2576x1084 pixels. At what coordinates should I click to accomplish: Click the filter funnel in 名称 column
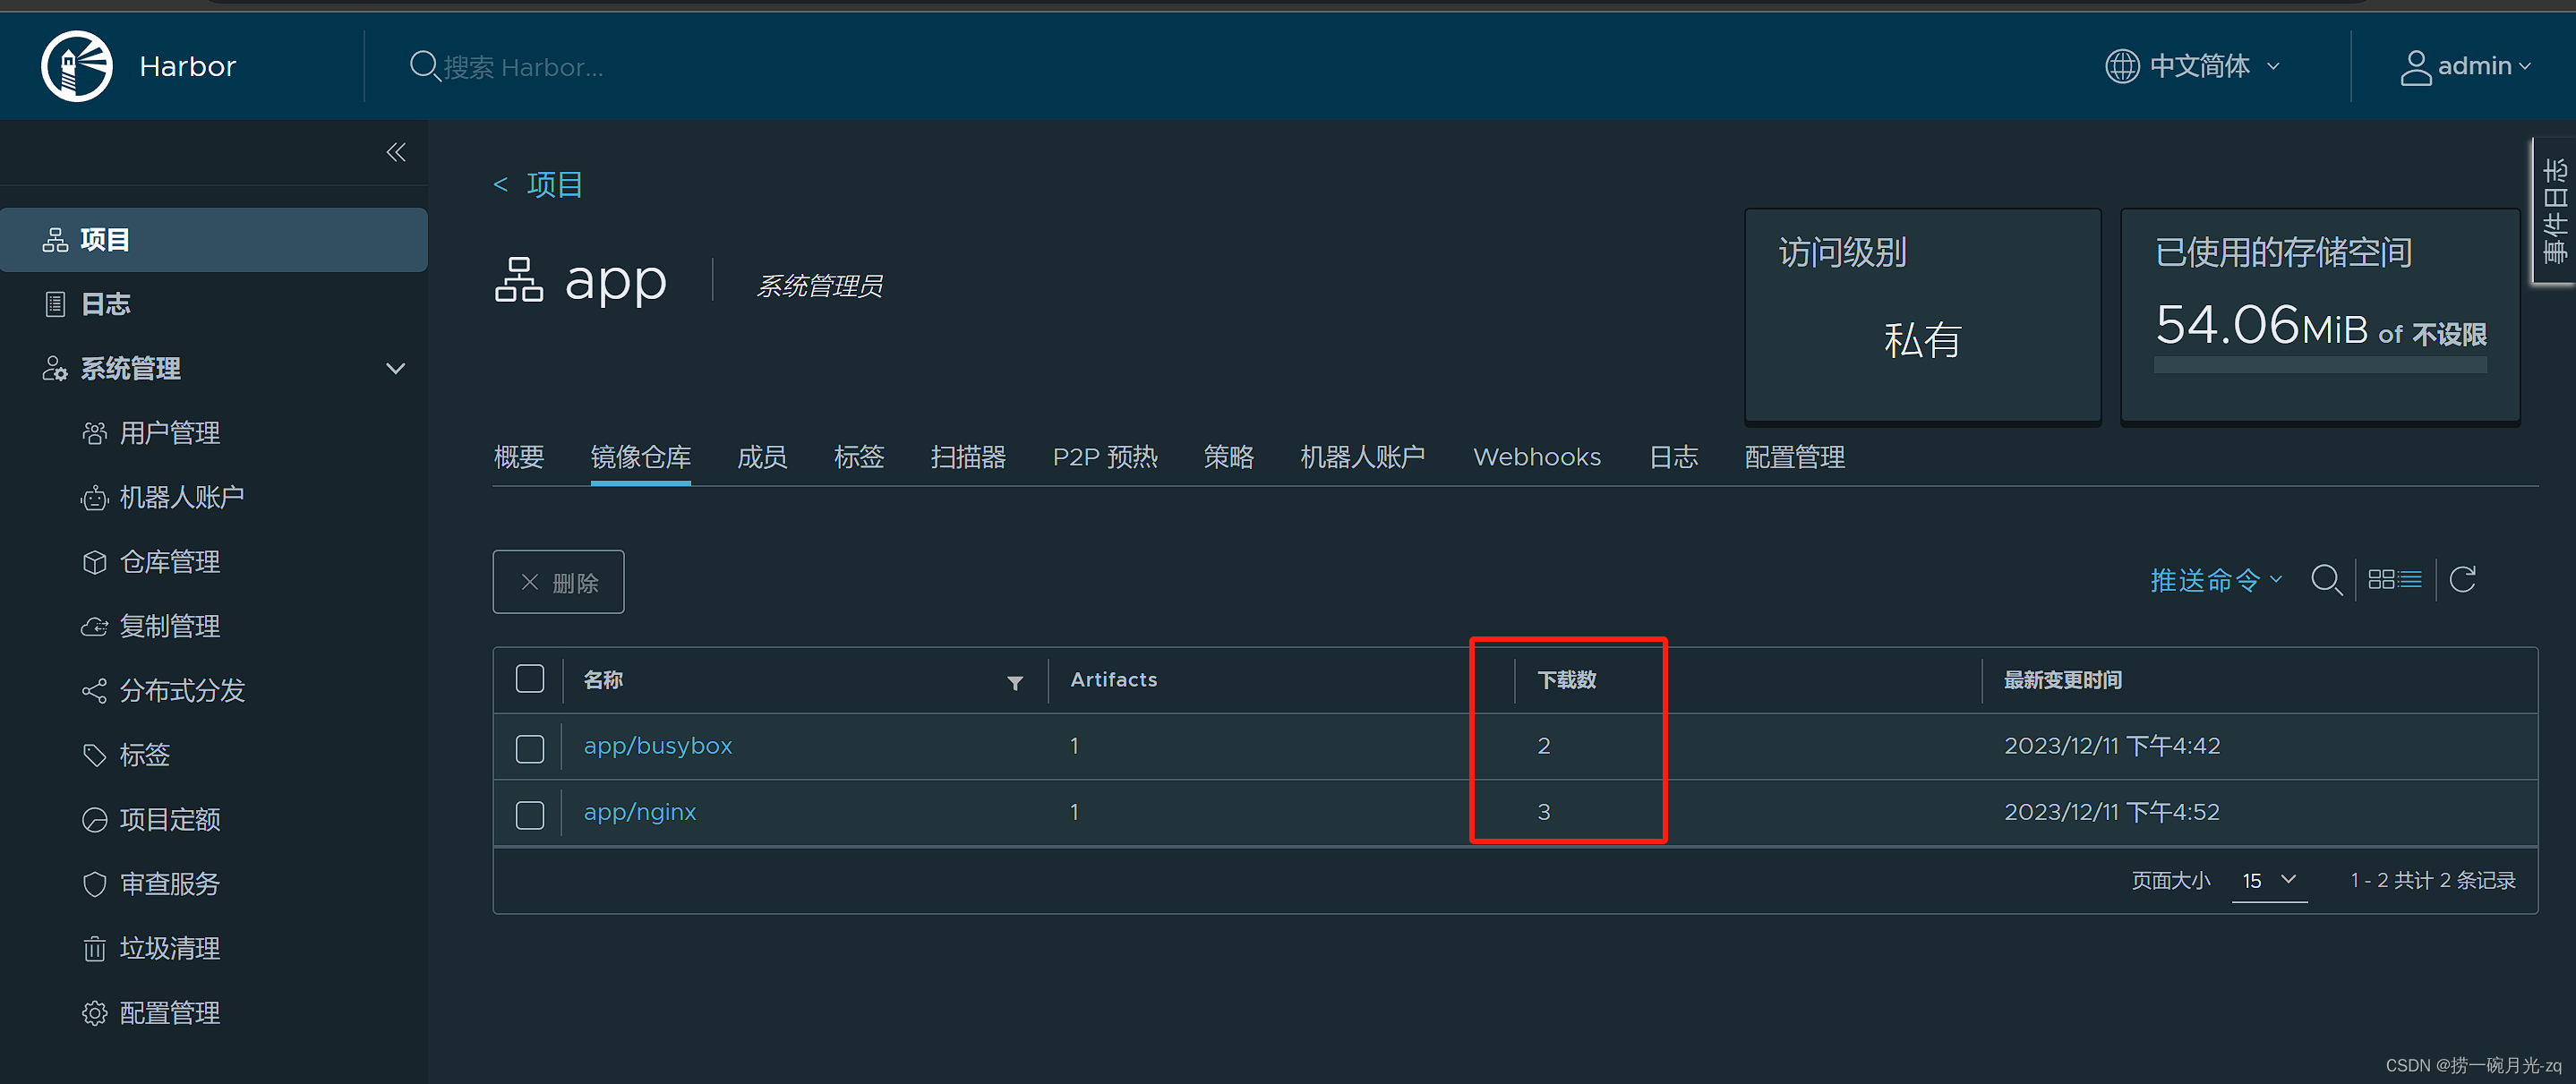1015,683
